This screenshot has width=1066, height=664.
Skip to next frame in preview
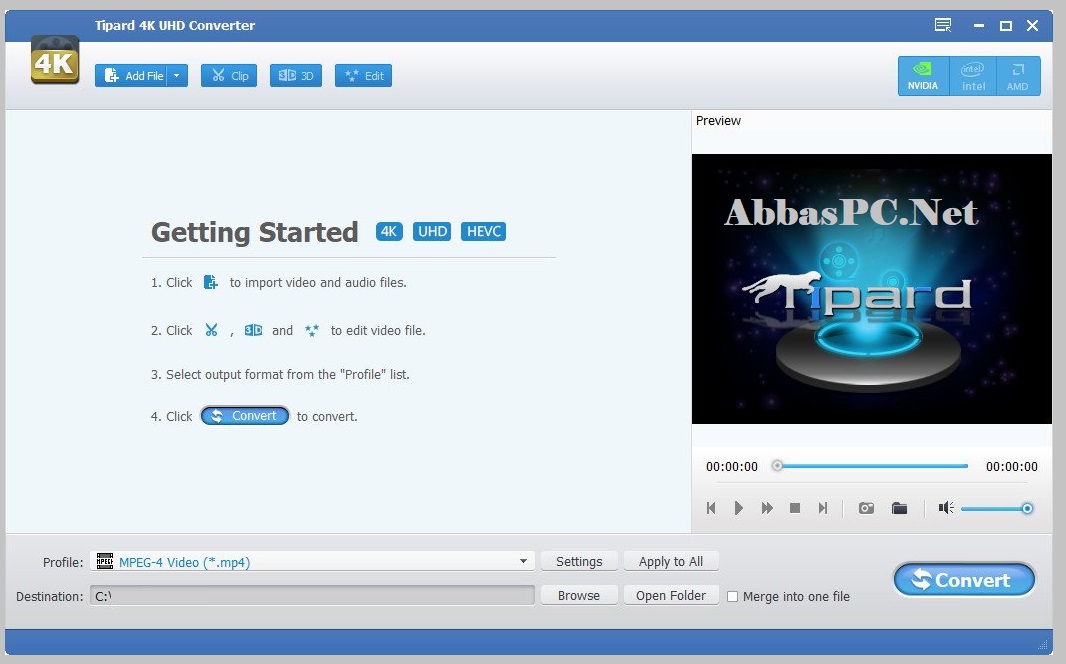(x=823, y=508)
